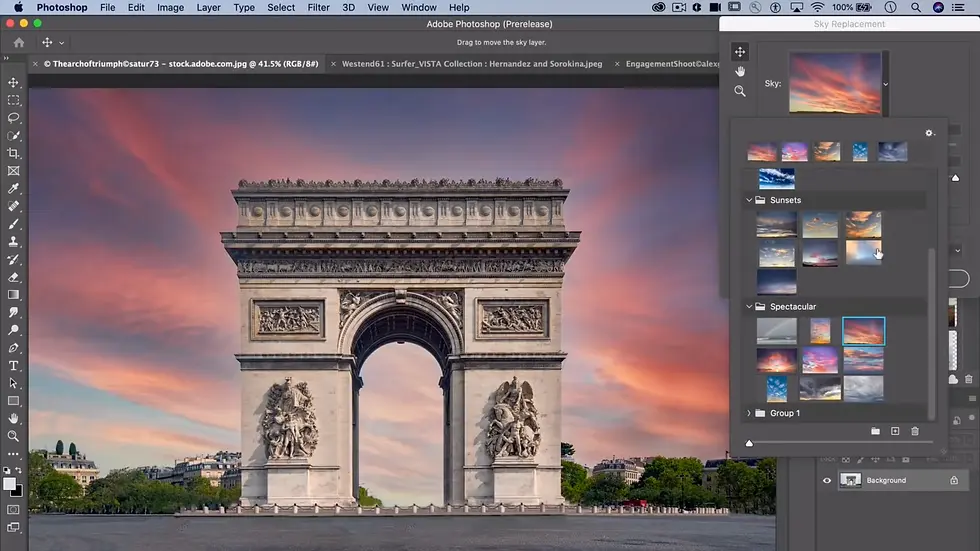
Task: Expand the Group 1 folder
Action: click(749, 413)
